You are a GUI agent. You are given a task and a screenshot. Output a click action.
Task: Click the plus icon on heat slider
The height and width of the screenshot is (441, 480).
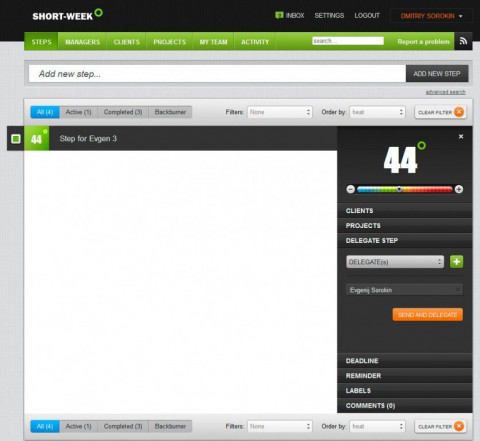(459, 189)
